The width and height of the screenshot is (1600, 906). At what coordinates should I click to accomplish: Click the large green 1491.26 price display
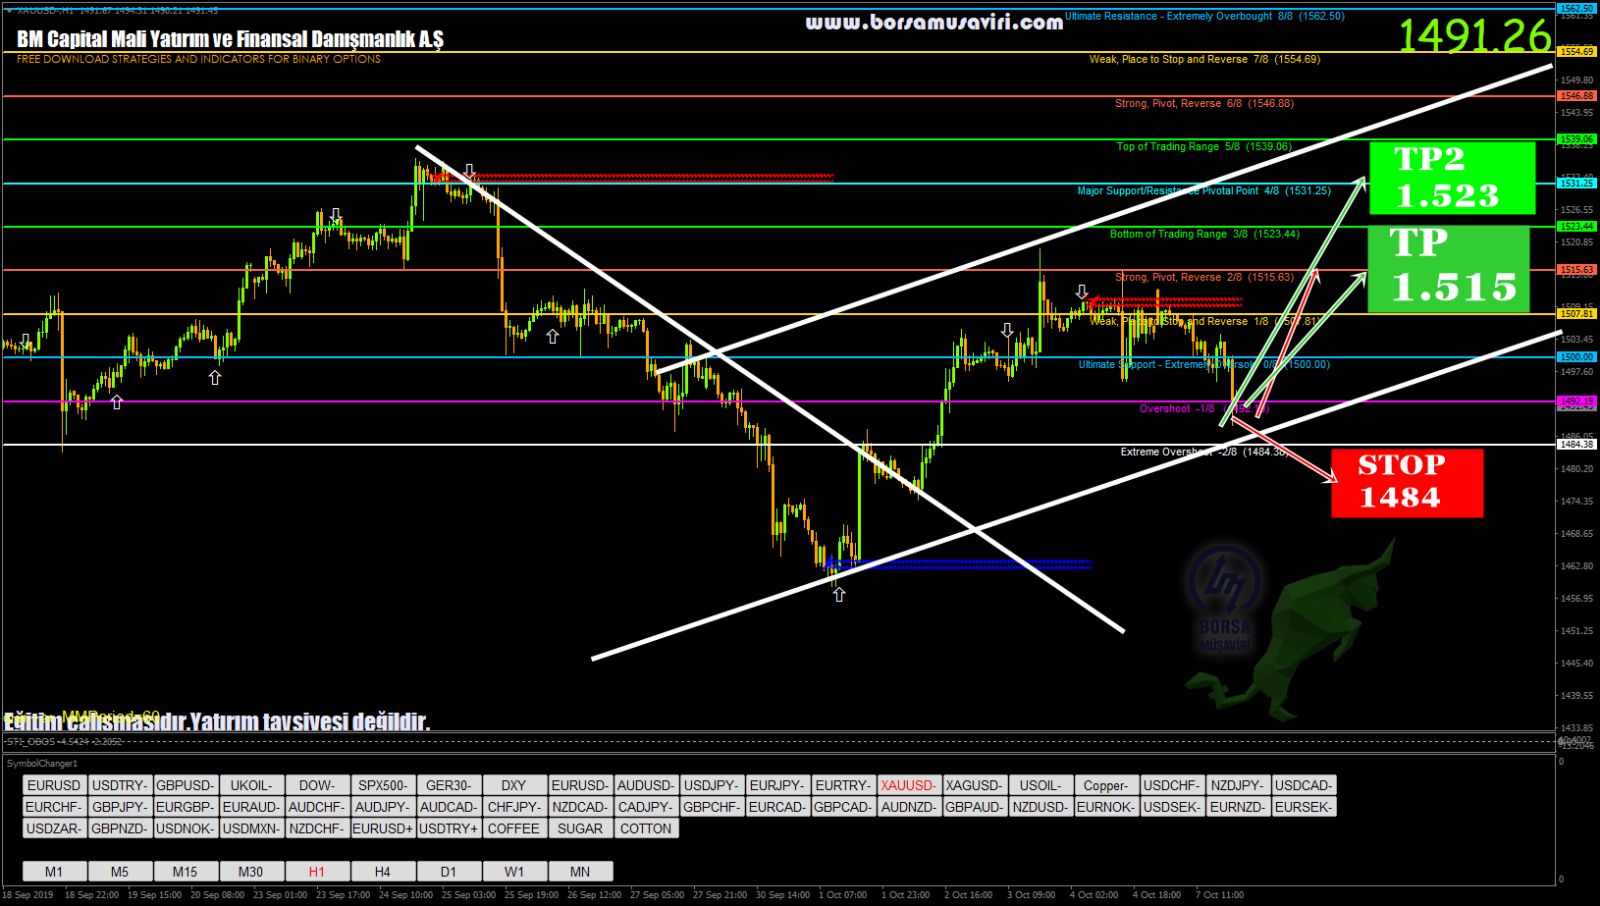[1474, 36]
